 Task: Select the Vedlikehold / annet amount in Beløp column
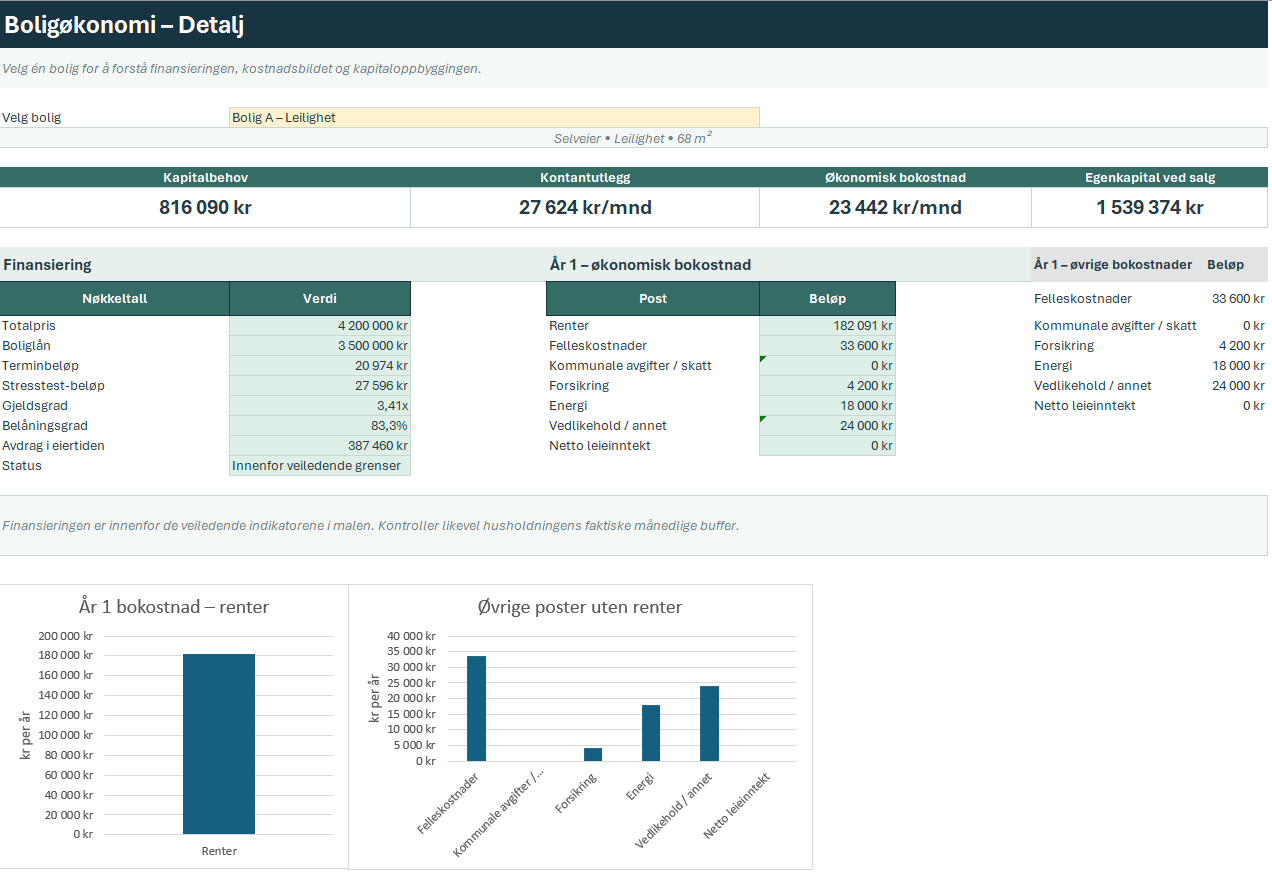point(827,426)
